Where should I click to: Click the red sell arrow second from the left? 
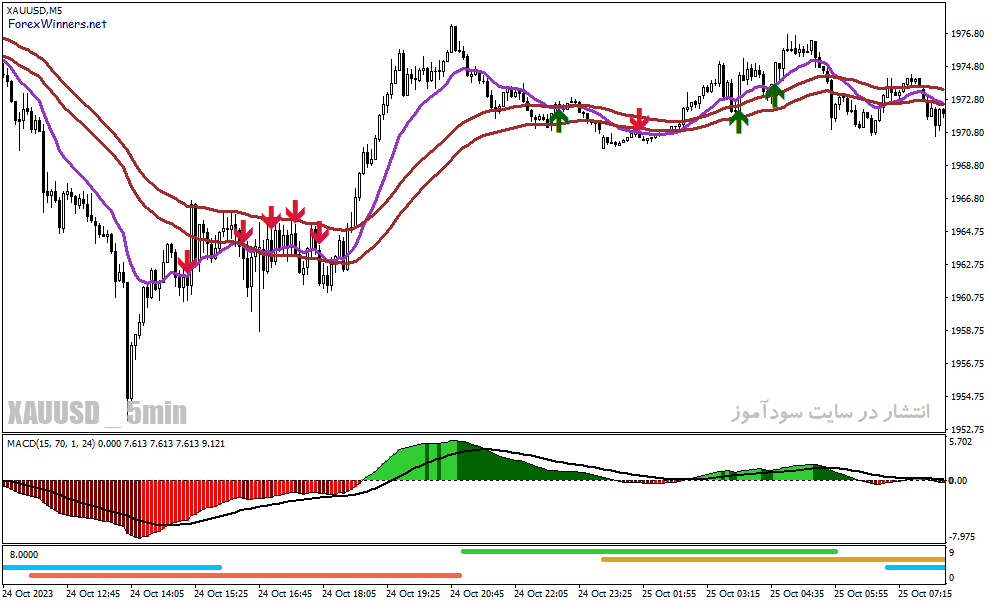pyautogui.click(x=243, y=231)
